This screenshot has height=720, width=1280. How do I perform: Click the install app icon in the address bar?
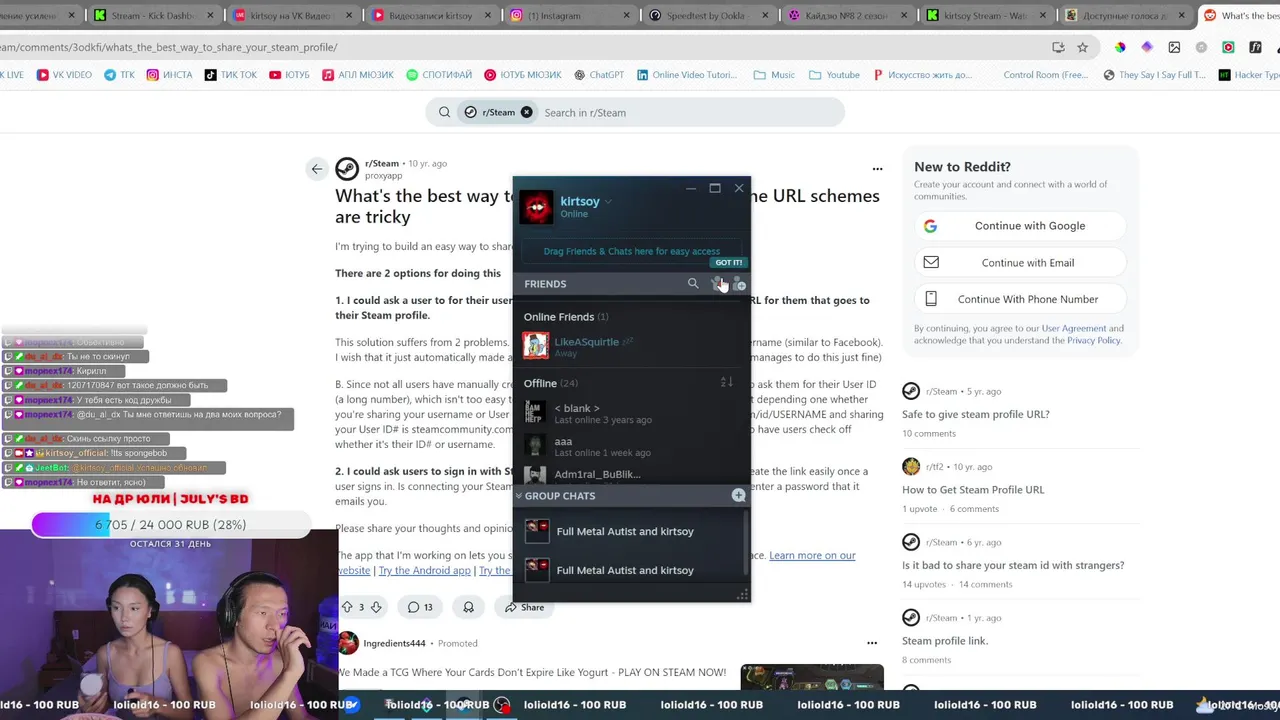click(1058, 47)
